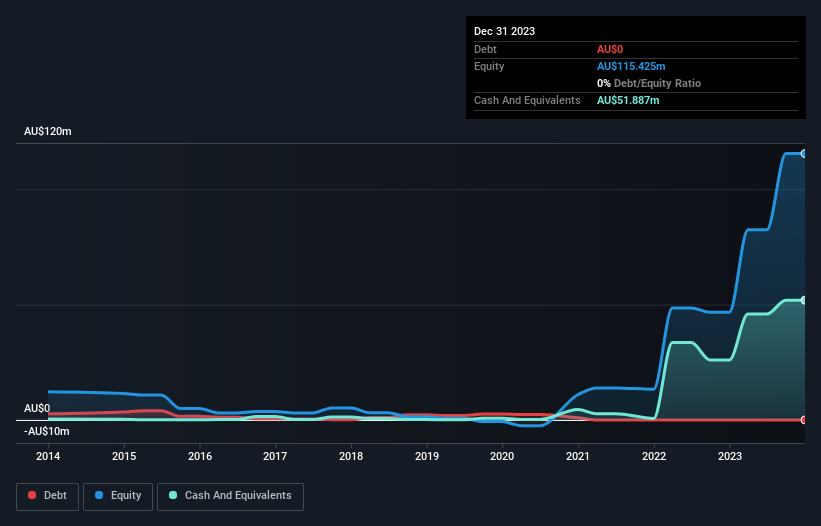Click the 2014 x-axis label
The height and width of the screenshot is (526, 821).
point(48,456)
